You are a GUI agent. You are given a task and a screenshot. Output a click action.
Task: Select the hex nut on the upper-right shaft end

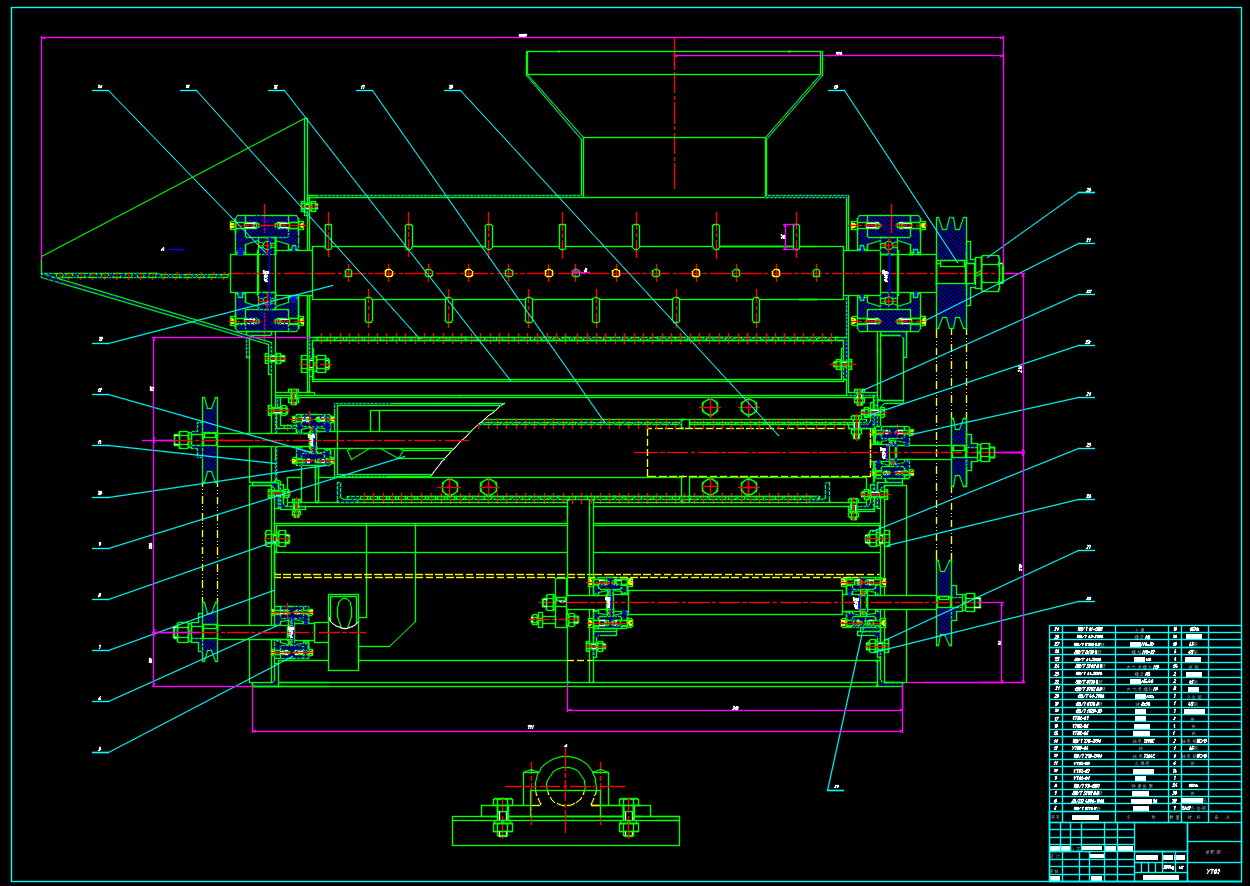tap(990, 272)
